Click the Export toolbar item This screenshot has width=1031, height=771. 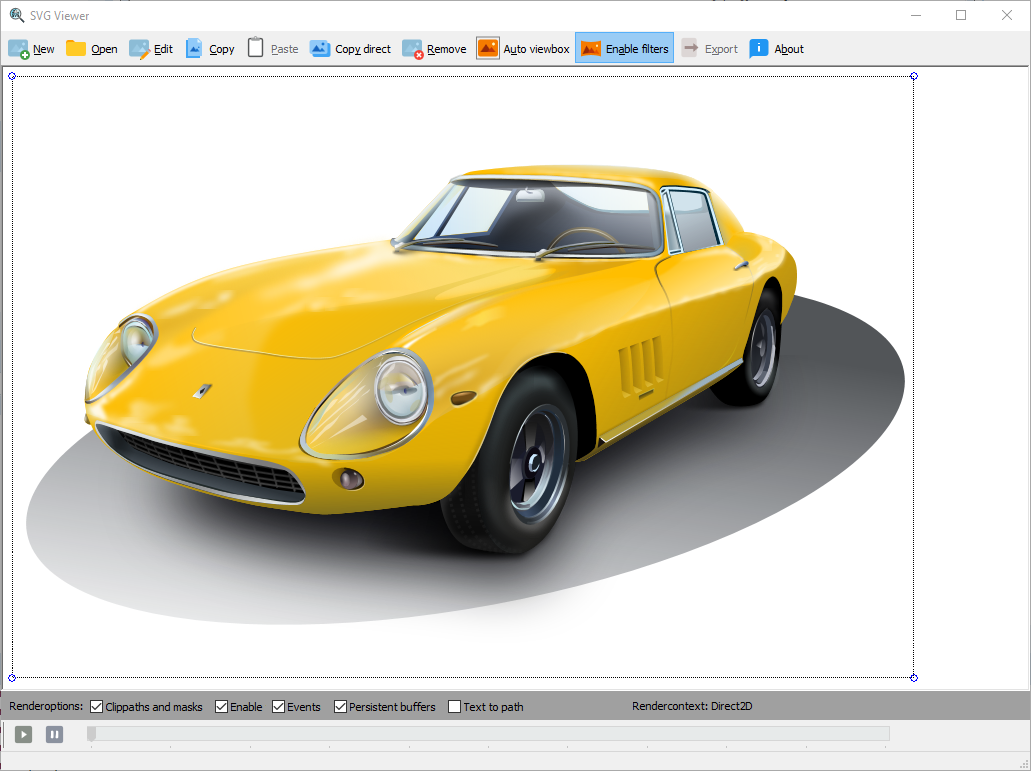(709, 49)
